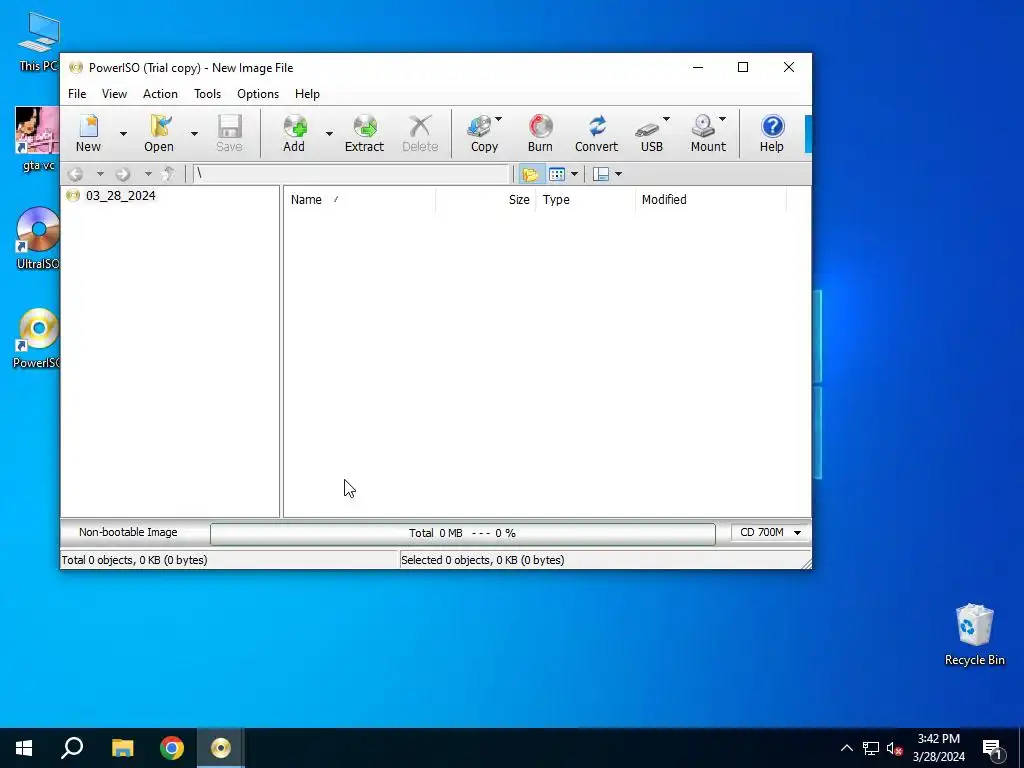Click the PowerISO taskbar icon
Screen dimensions: 1024x768
coord(221,748)
